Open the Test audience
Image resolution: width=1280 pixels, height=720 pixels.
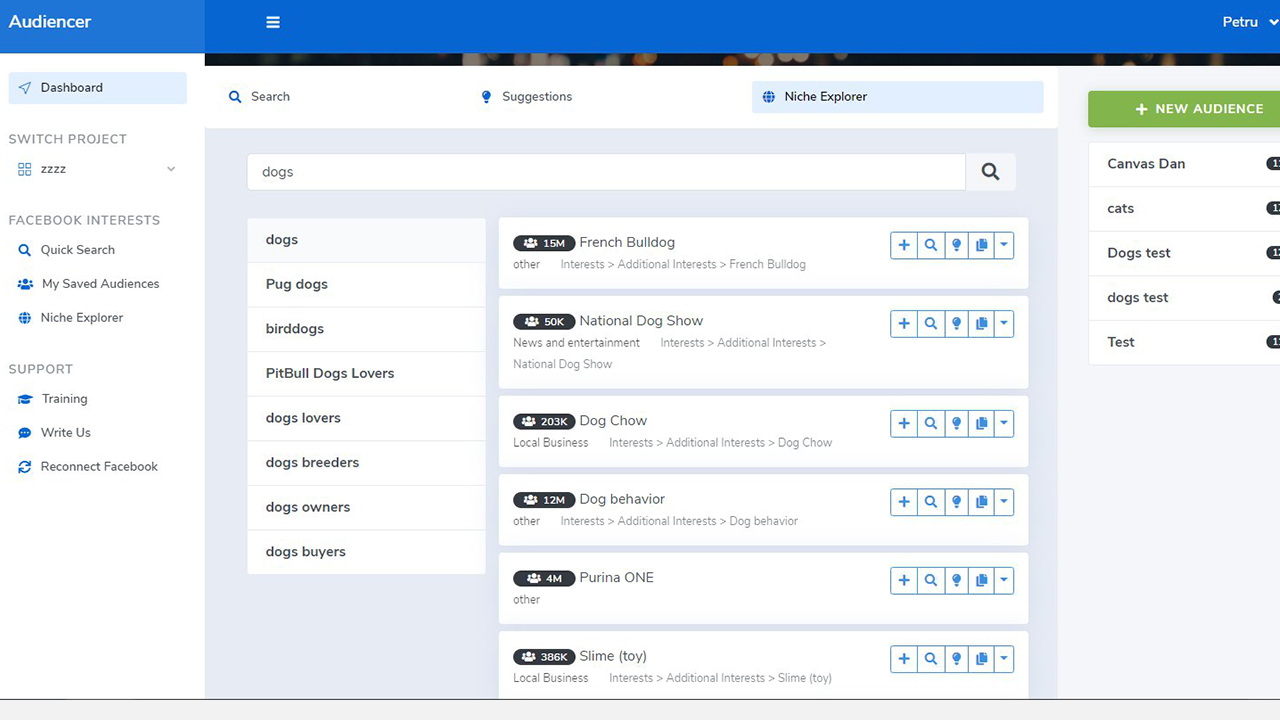1184,342
